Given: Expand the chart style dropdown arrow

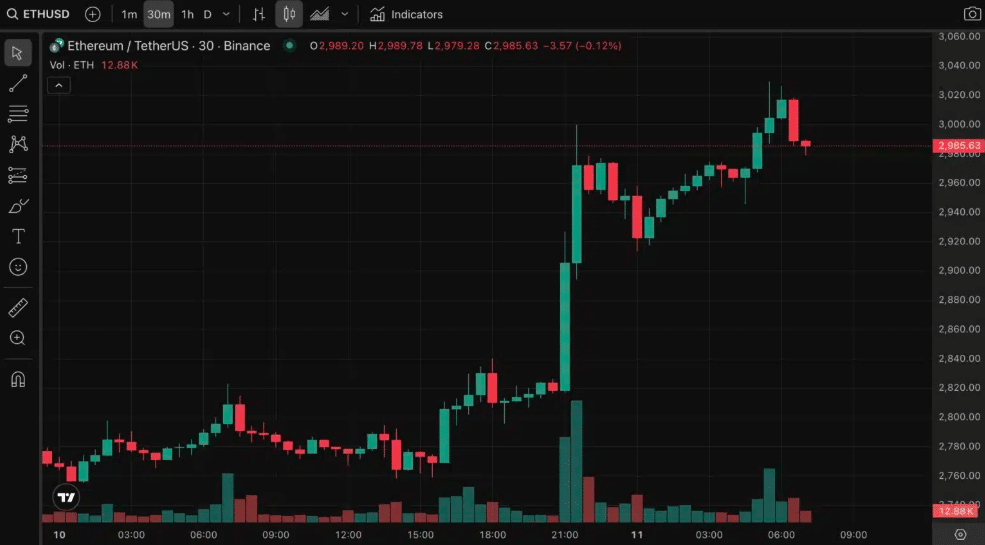Looking at the screenshot, I should tap(344, 14).
